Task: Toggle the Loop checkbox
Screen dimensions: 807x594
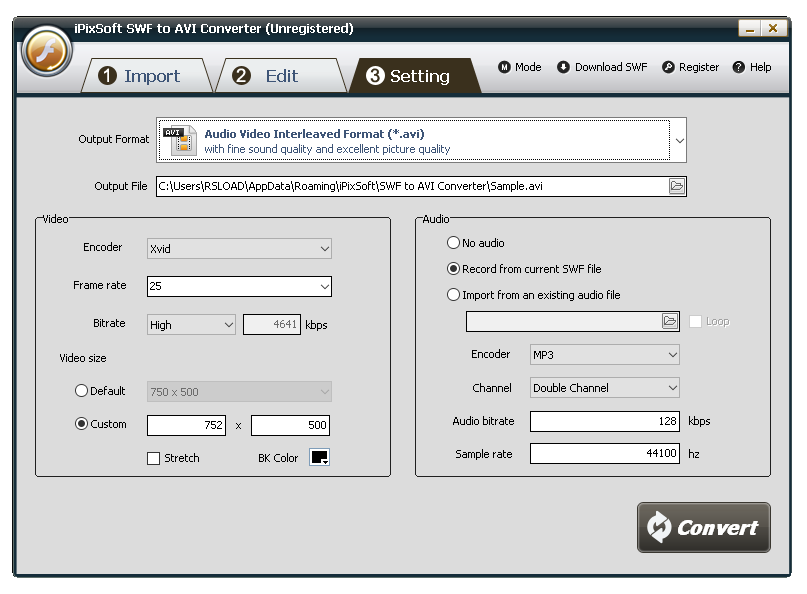Action: pos(695,322)
